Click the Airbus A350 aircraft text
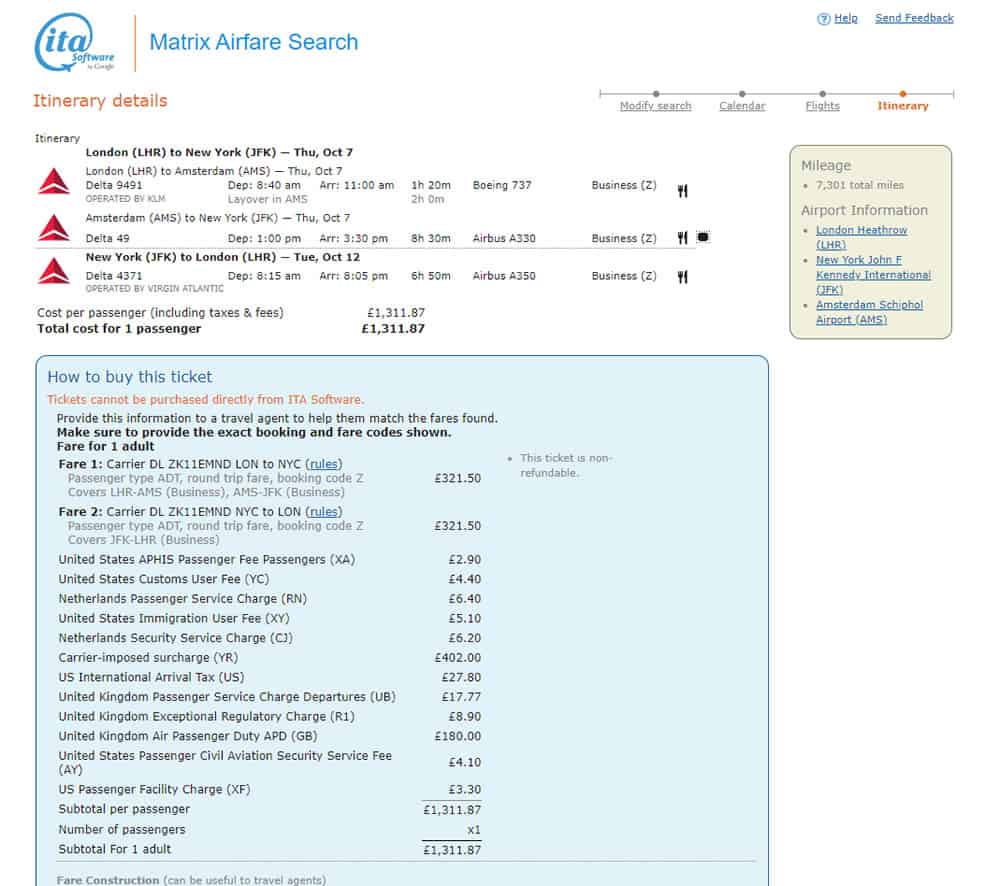Image resolution: width=1000 pixels, height=886 pixels. (504, 276)
